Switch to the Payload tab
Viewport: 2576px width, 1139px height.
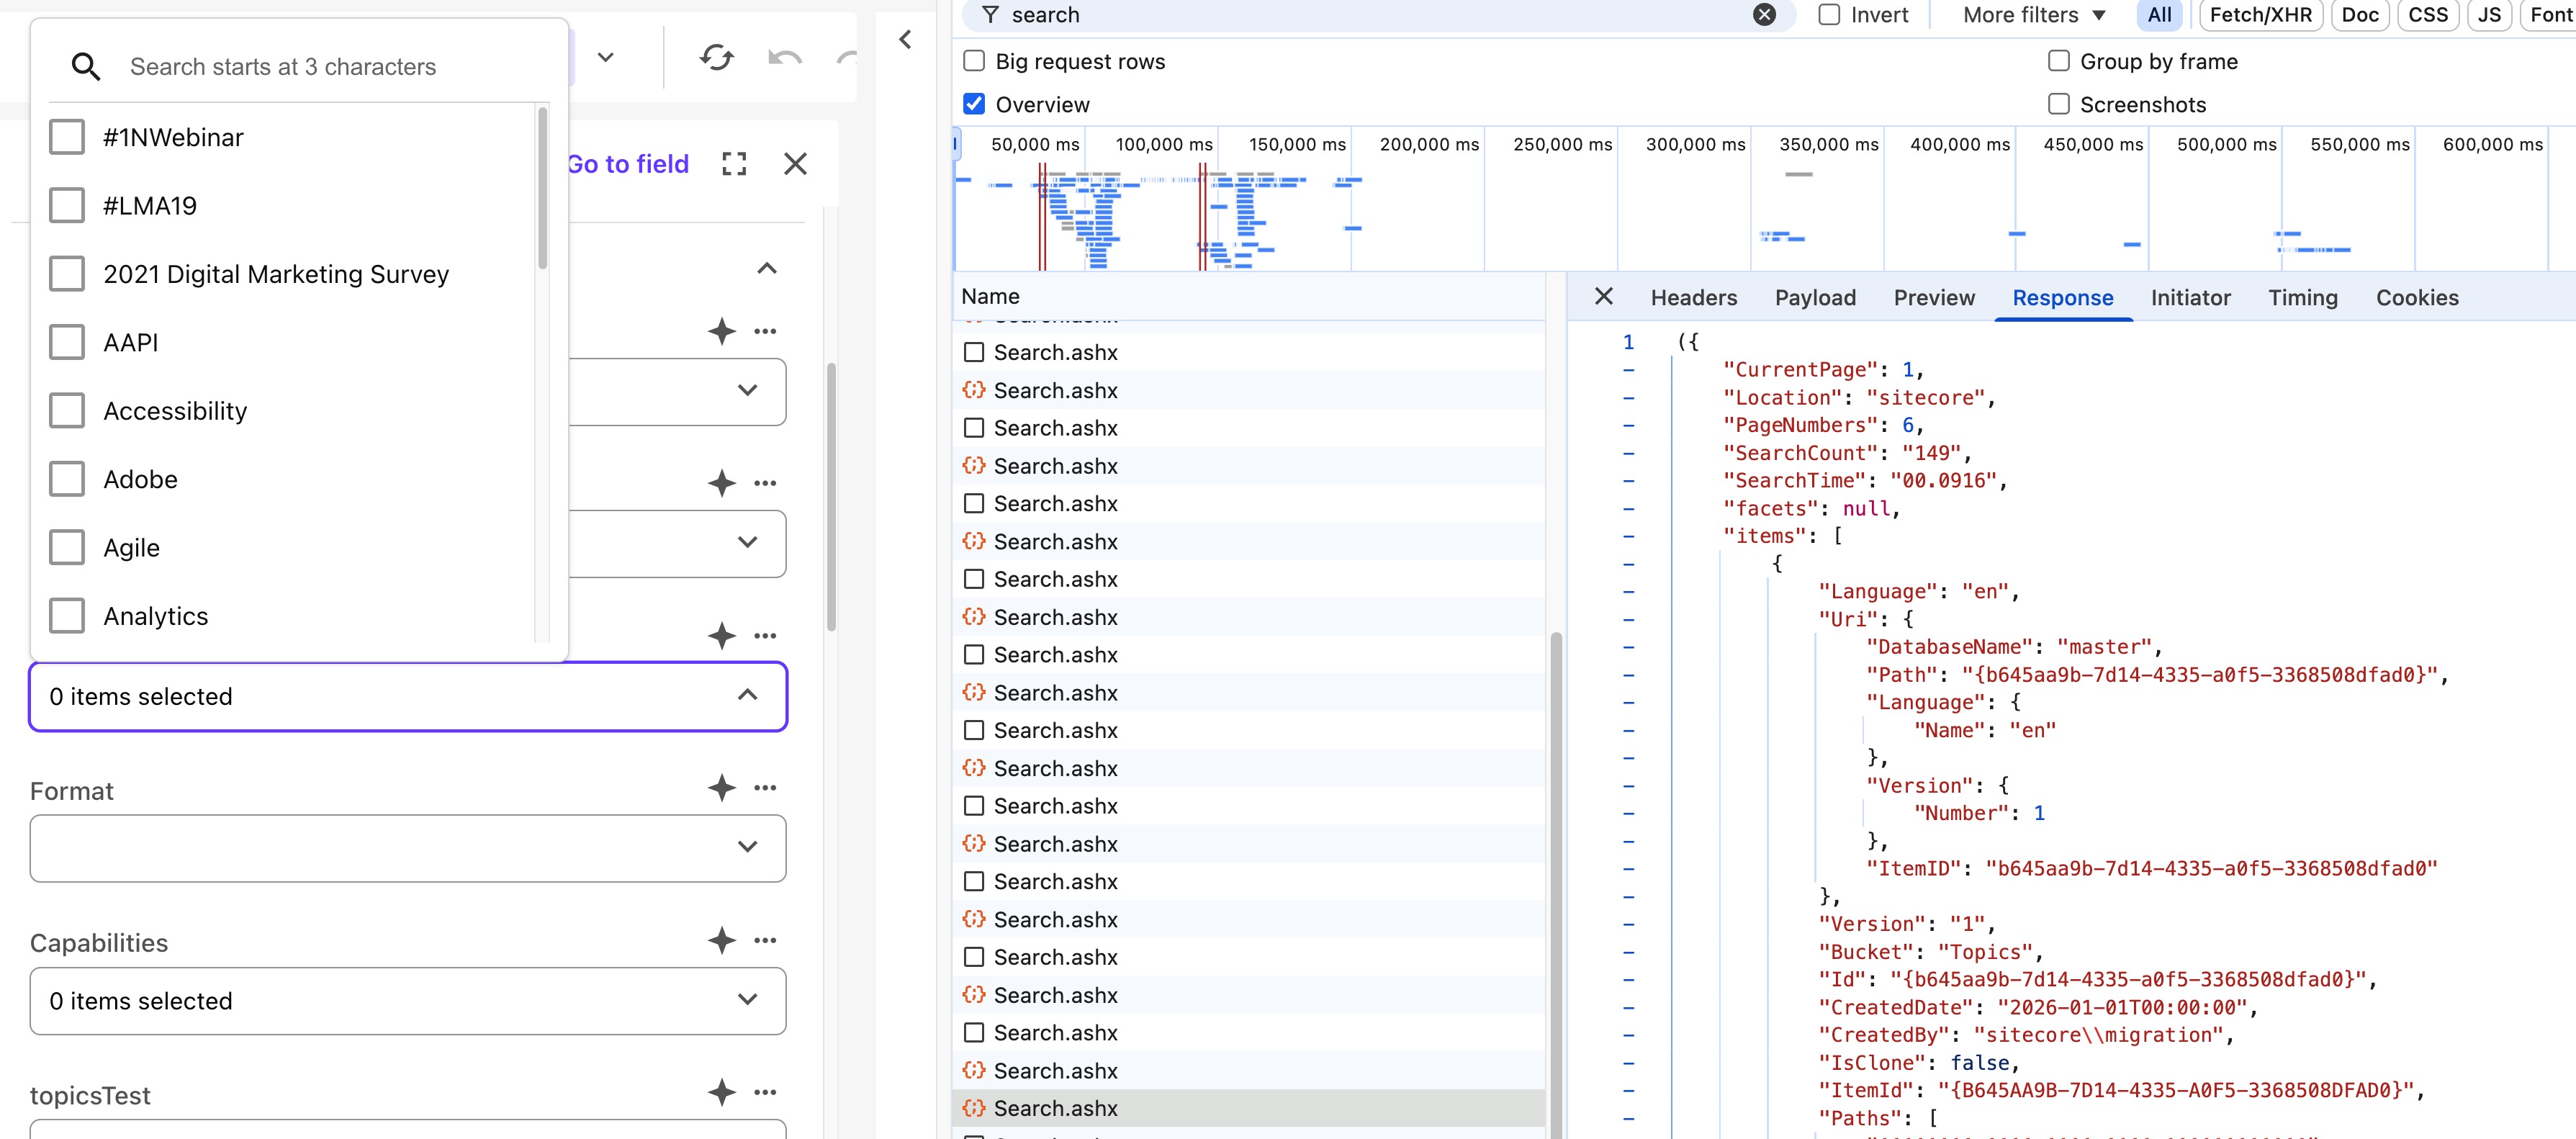[x=1815, y=297]
